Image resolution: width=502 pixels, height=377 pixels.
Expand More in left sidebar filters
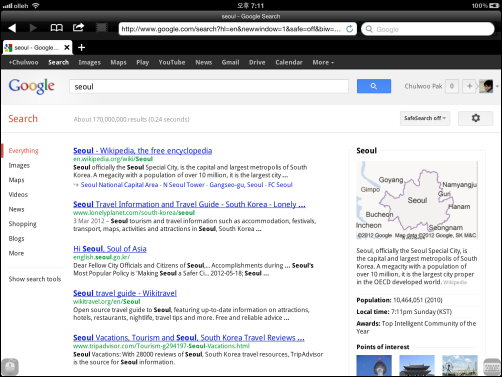click(x=16, y=253)
